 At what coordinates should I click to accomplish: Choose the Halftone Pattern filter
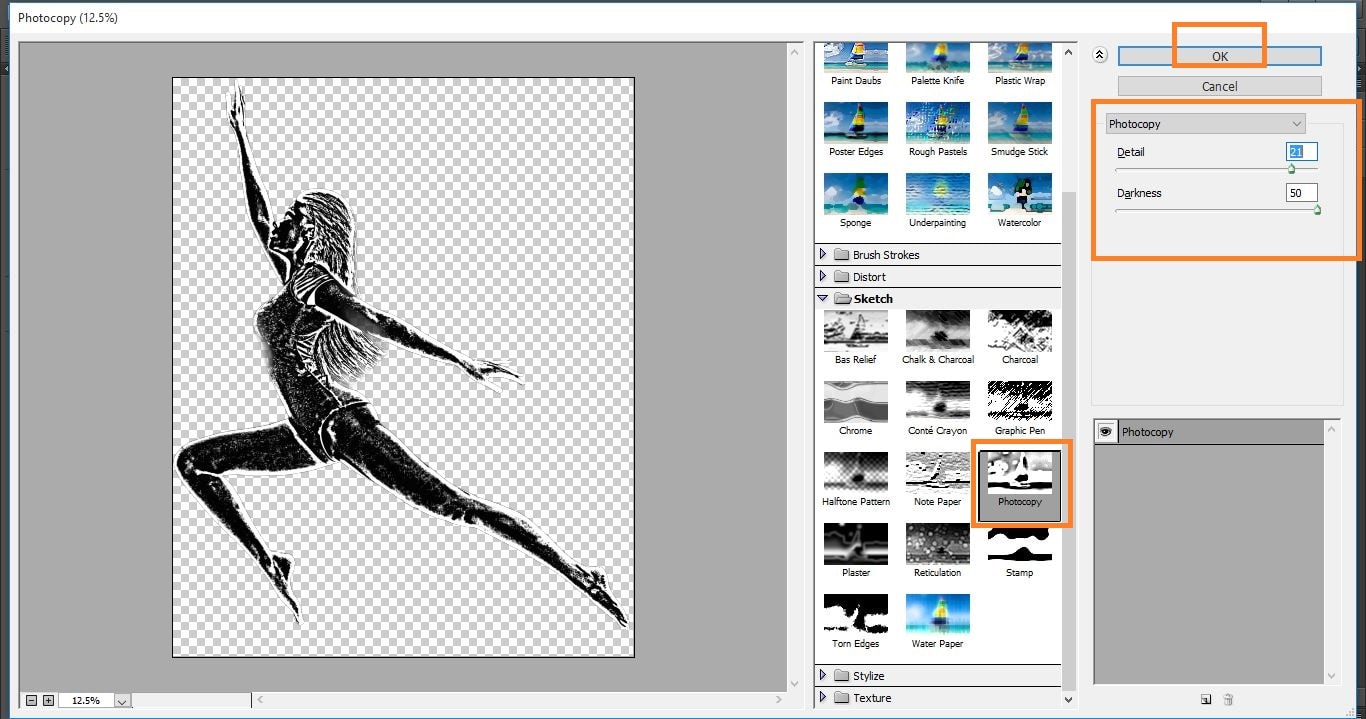click(855, 473)
